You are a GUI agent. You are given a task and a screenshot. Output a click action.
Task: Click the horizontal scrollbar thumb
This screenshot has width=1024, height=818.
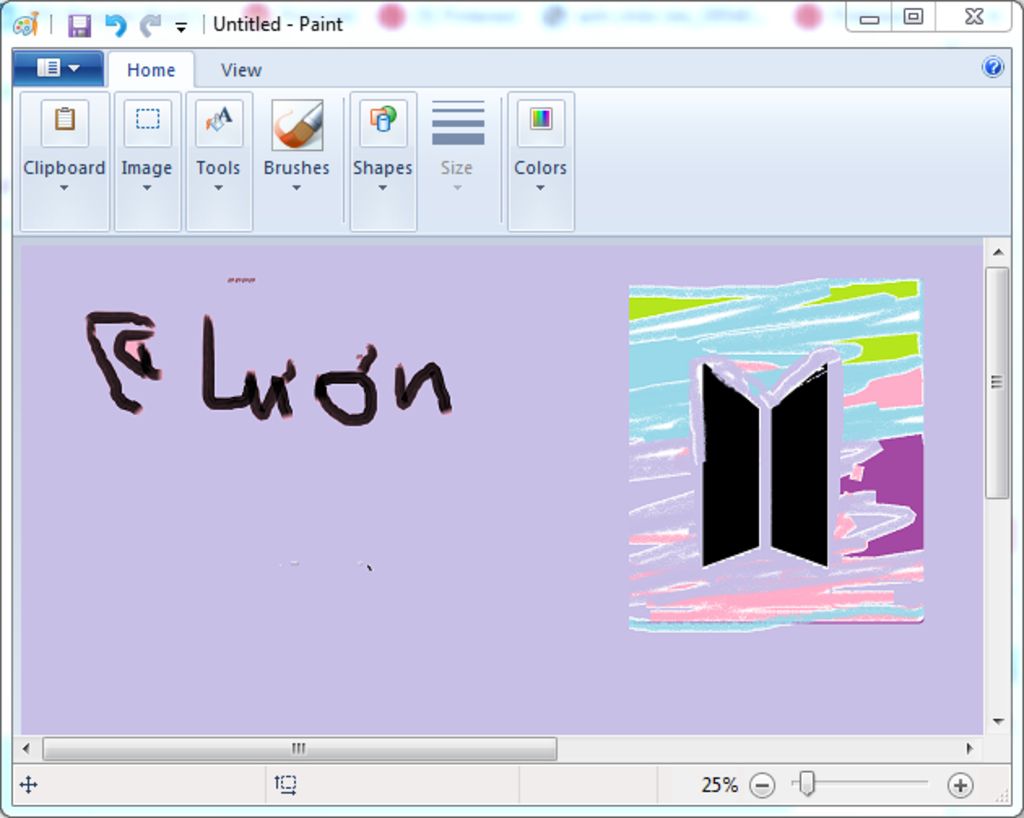300,748
